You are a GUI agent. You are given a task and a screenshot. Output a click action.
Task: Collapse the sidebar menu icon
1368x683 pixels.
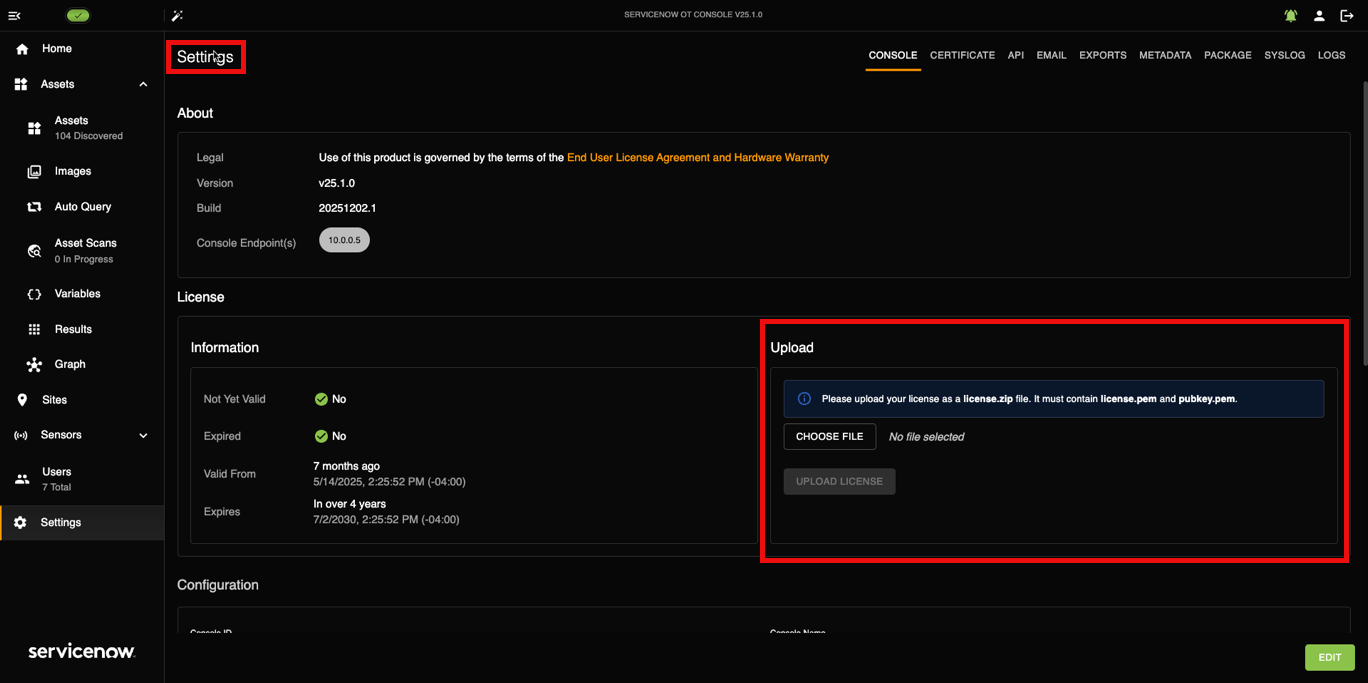pyautogui.click(x=14, y=16)
